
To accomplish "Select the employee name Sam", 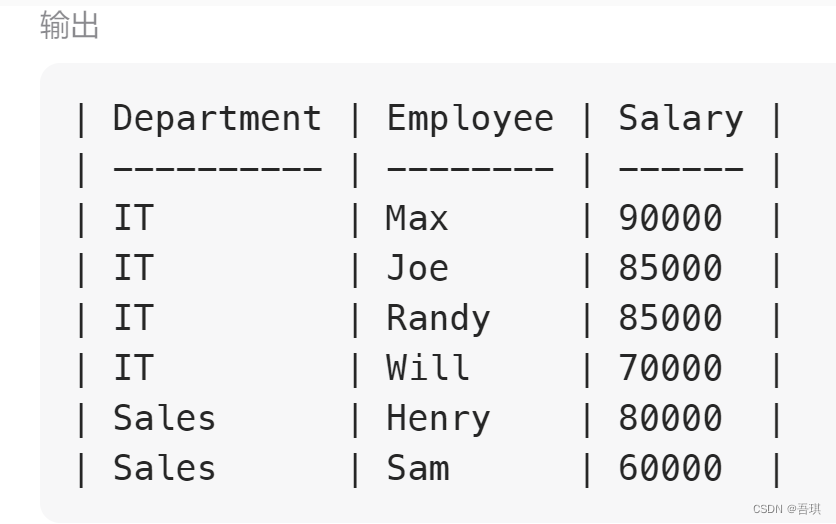I will click(417, 468).
